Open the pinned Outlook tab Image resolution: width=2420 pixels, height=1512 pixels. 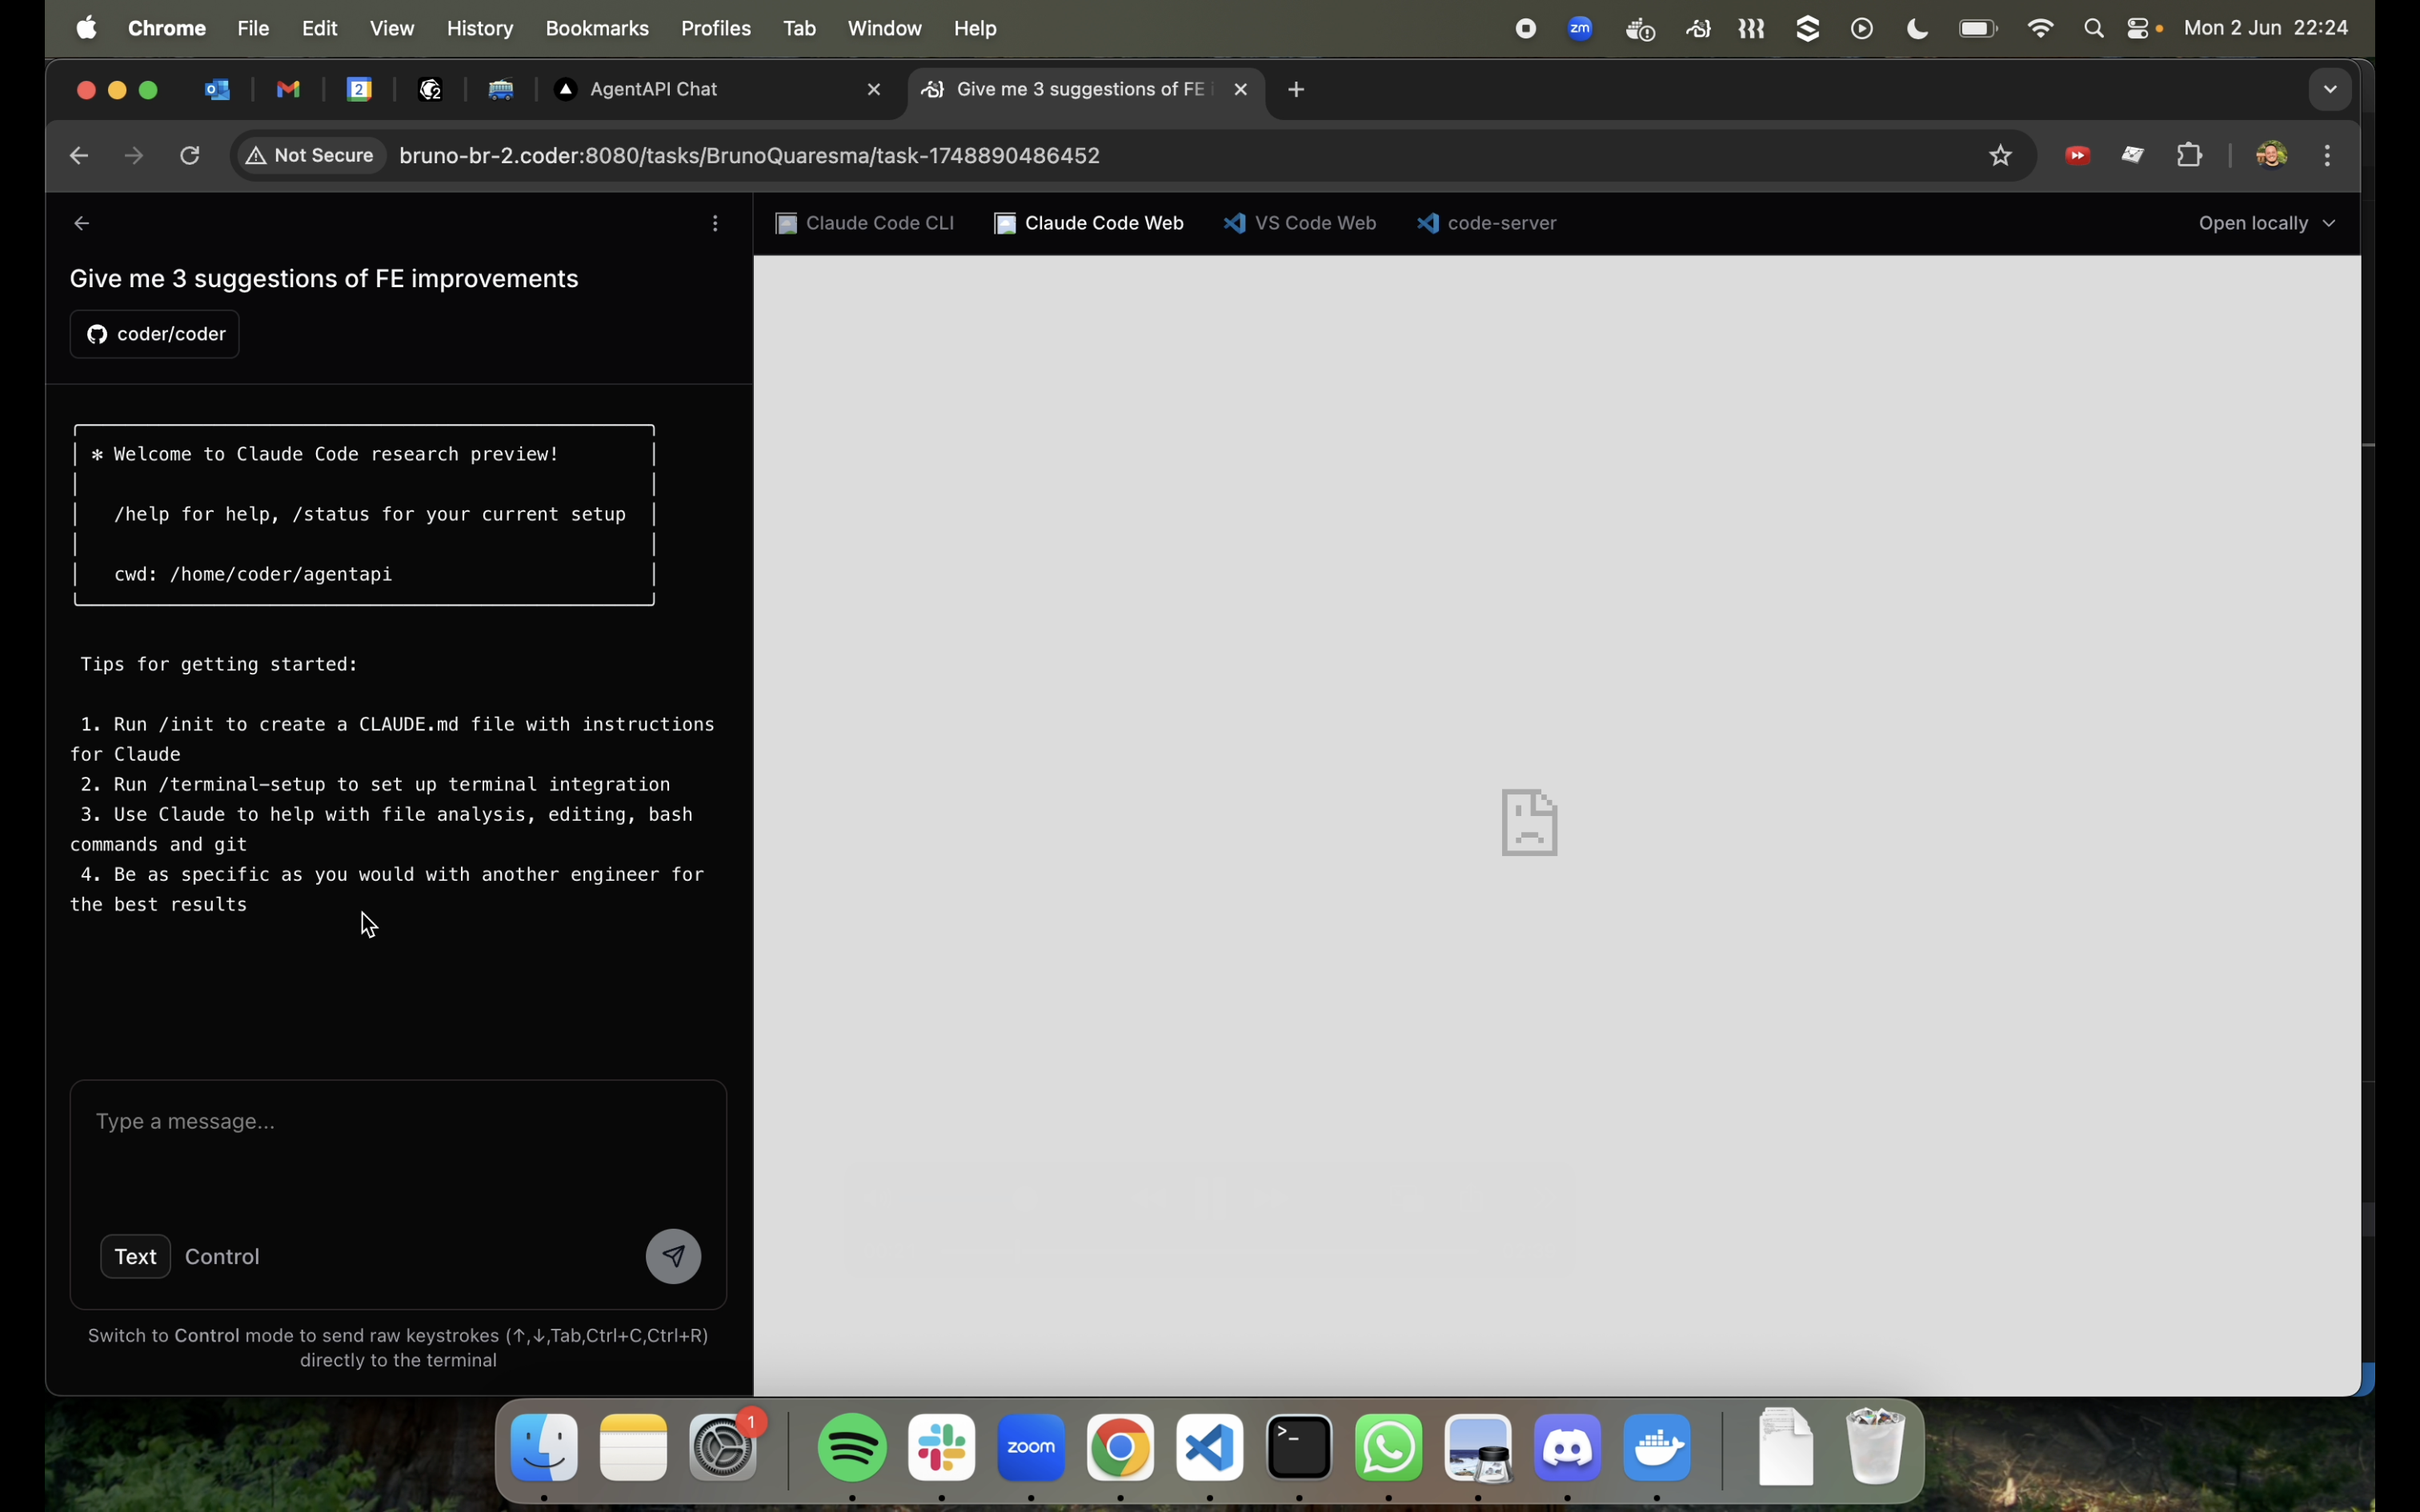point(217,90)
